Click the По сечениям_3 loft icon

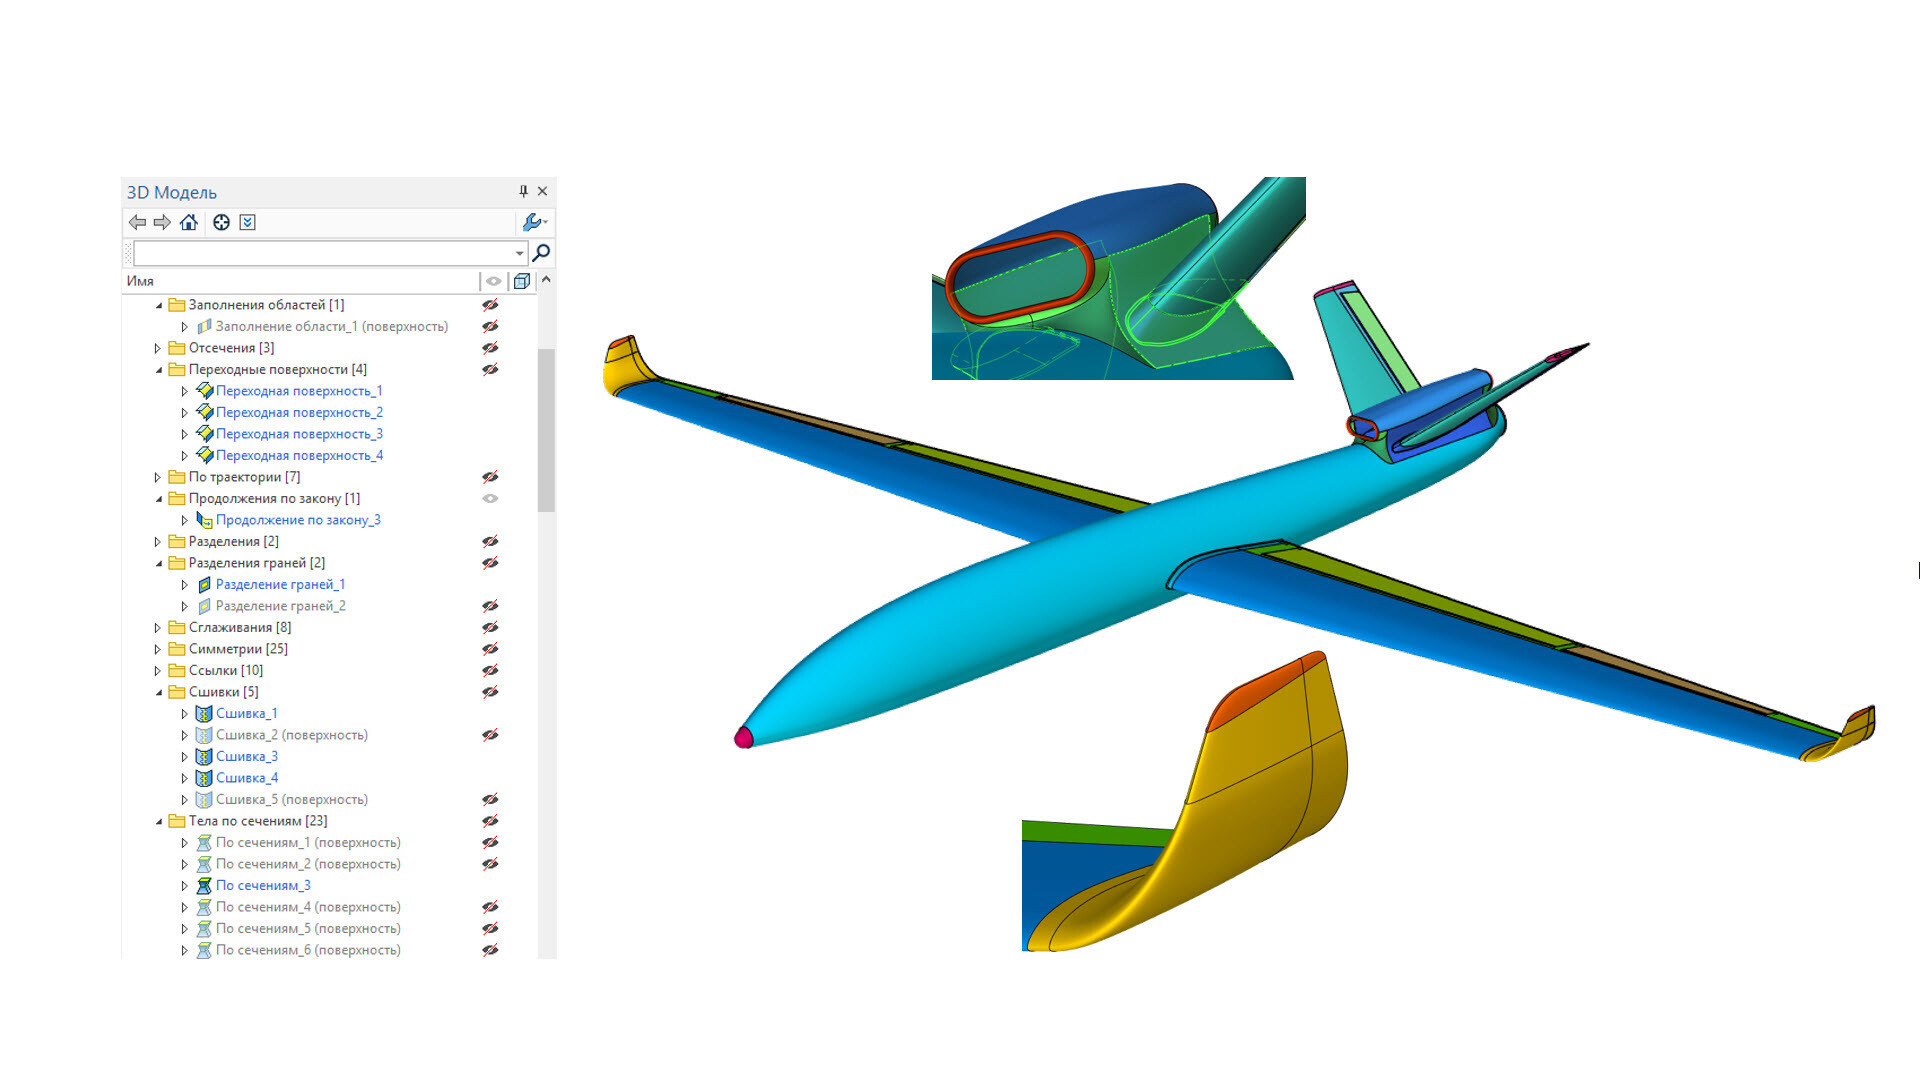(204, 886)
